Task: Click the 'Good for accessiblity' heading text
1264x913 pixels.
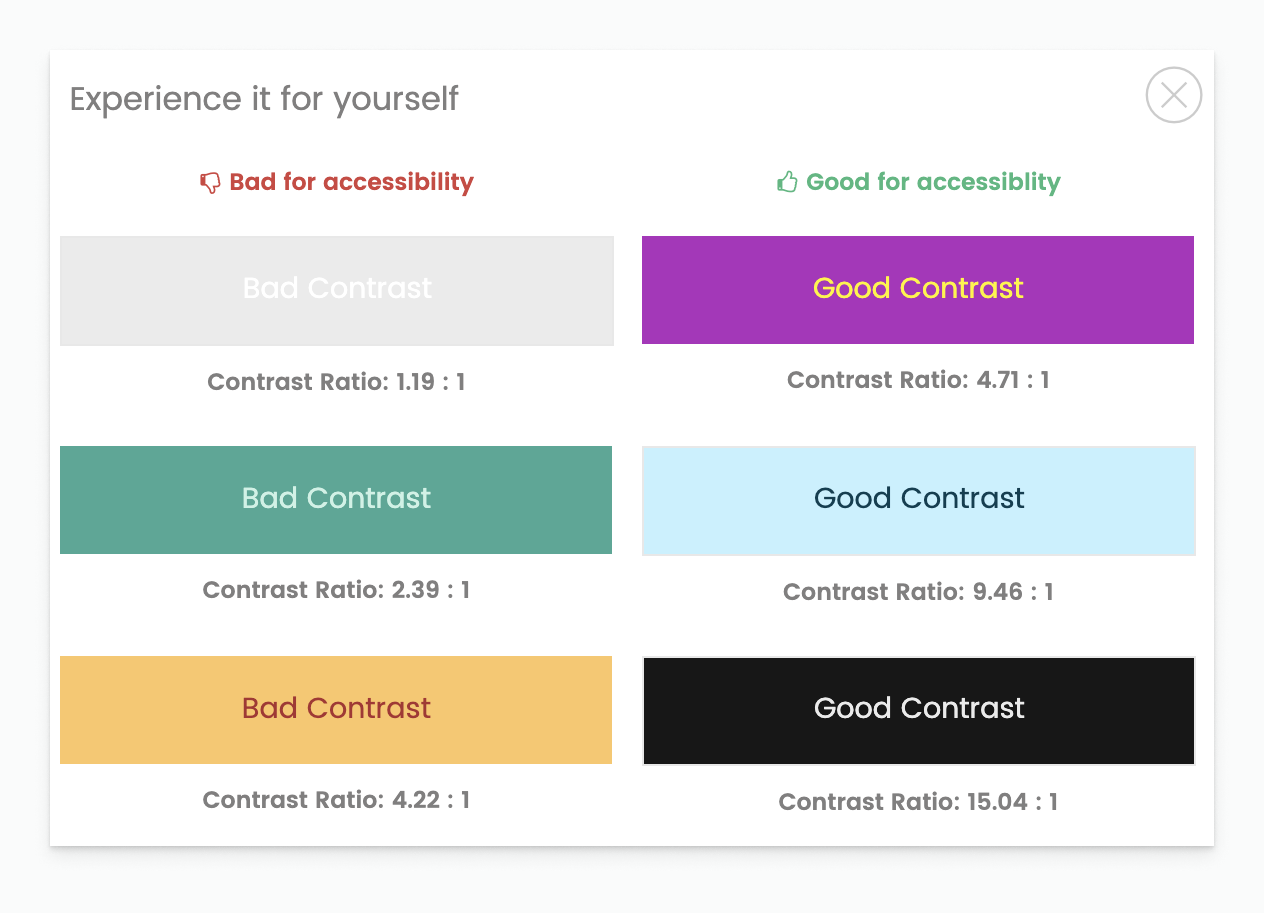Action: pos(933,182)
